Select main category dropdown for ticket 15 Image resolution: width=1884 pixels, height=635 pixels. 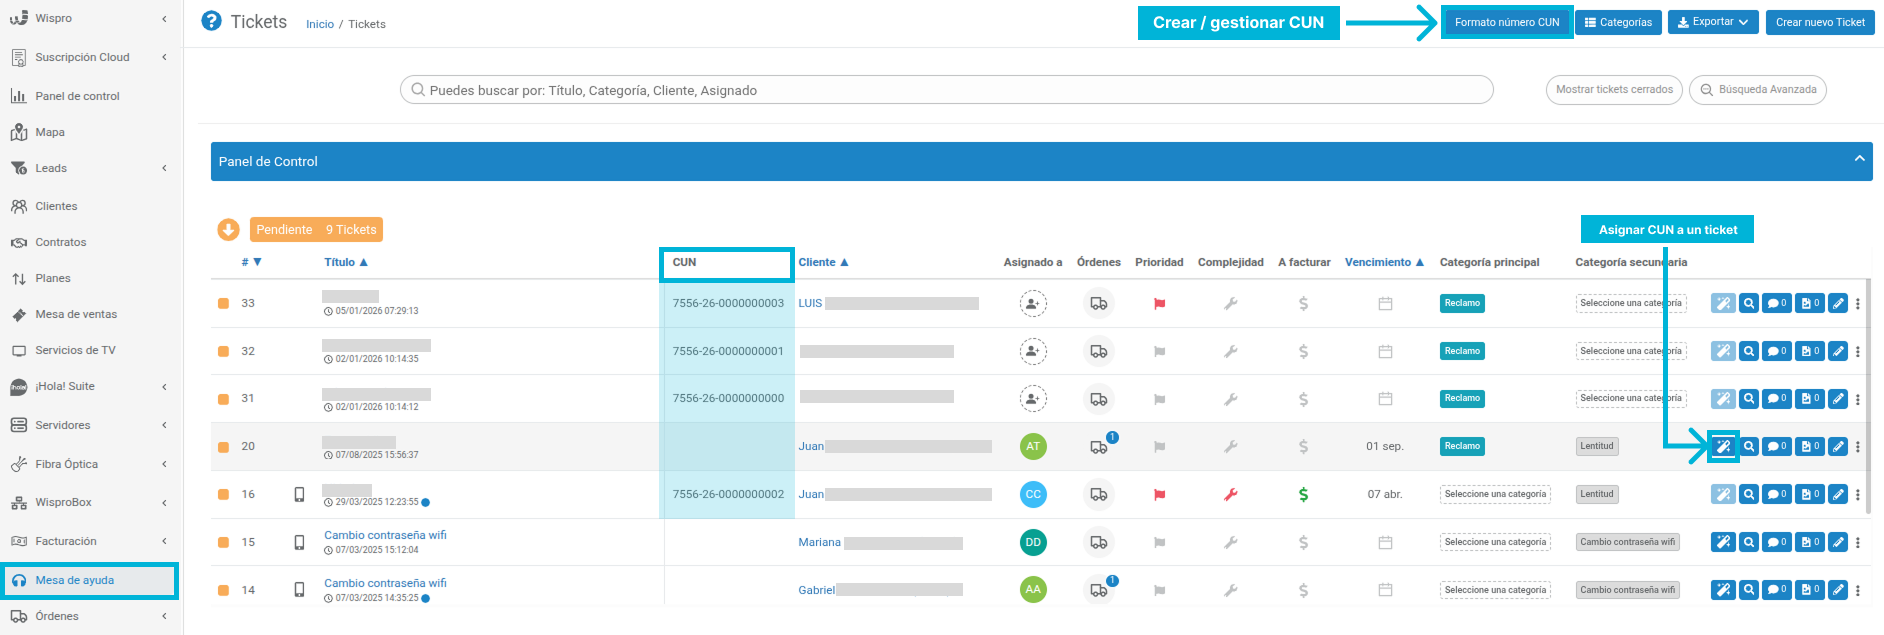click(x=1495, y=542)
